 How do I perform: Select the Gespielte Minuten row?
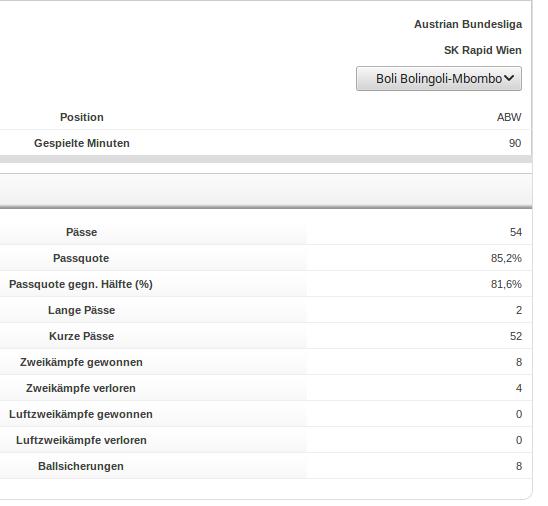tap(266, 143)
